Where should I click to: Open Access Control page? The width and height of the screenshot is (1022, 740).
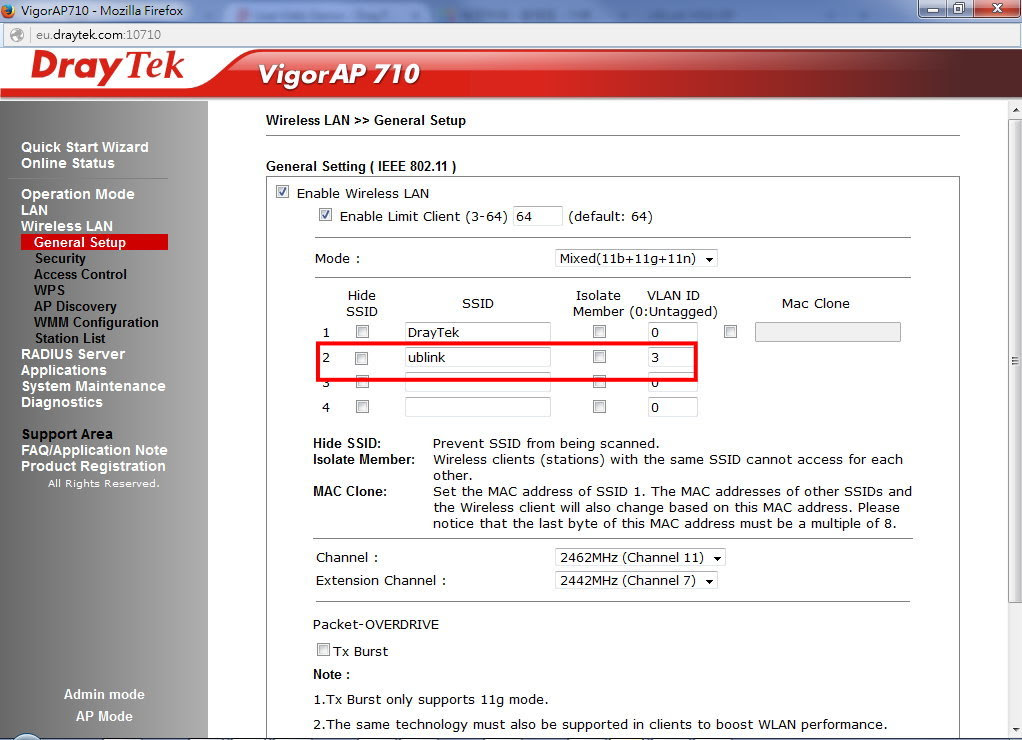pos(80,274)
